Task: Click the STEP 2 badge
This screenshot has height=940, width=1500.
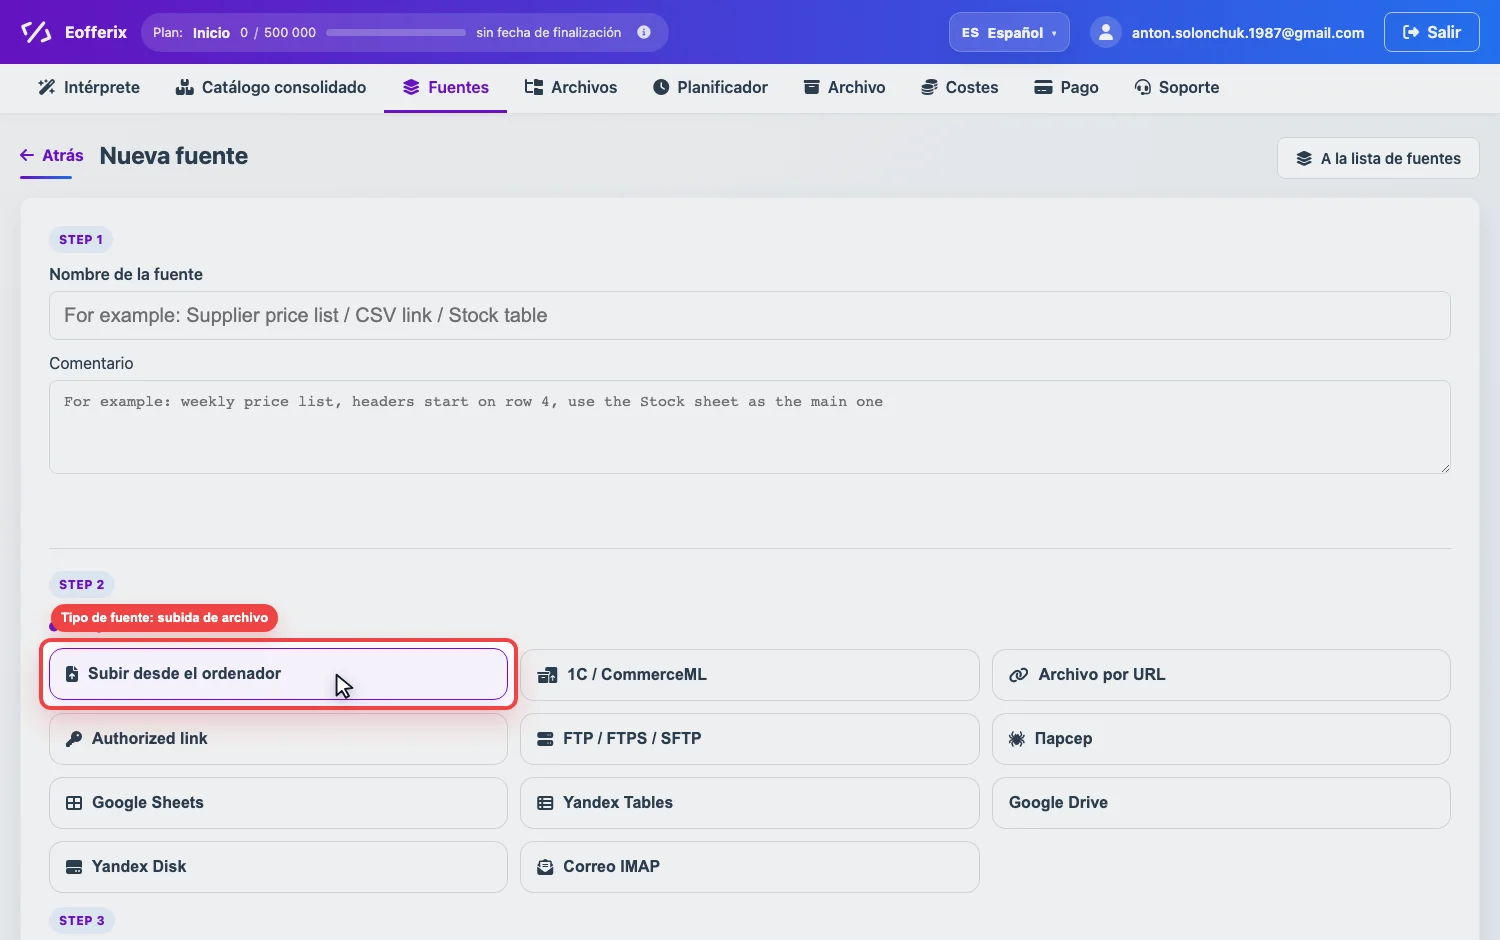Action: coord(82,585)
